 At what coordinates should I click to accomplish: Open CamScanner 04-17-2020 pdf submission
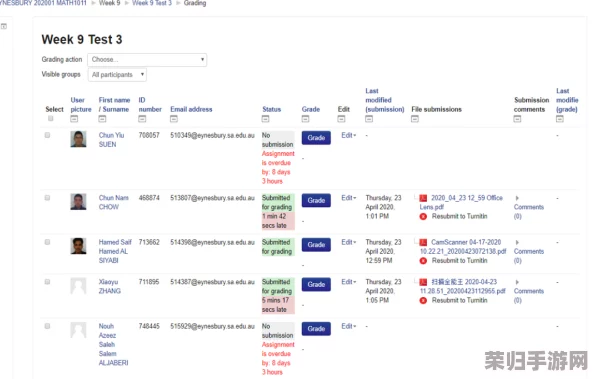463,247
